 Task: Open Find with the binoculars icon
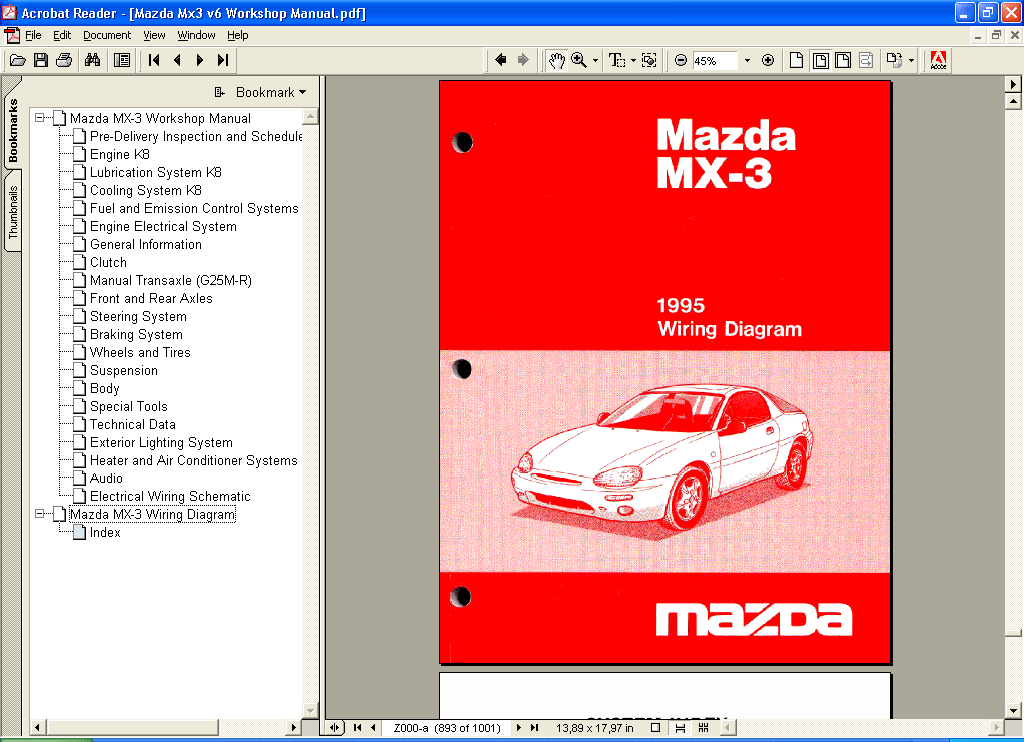93,61
